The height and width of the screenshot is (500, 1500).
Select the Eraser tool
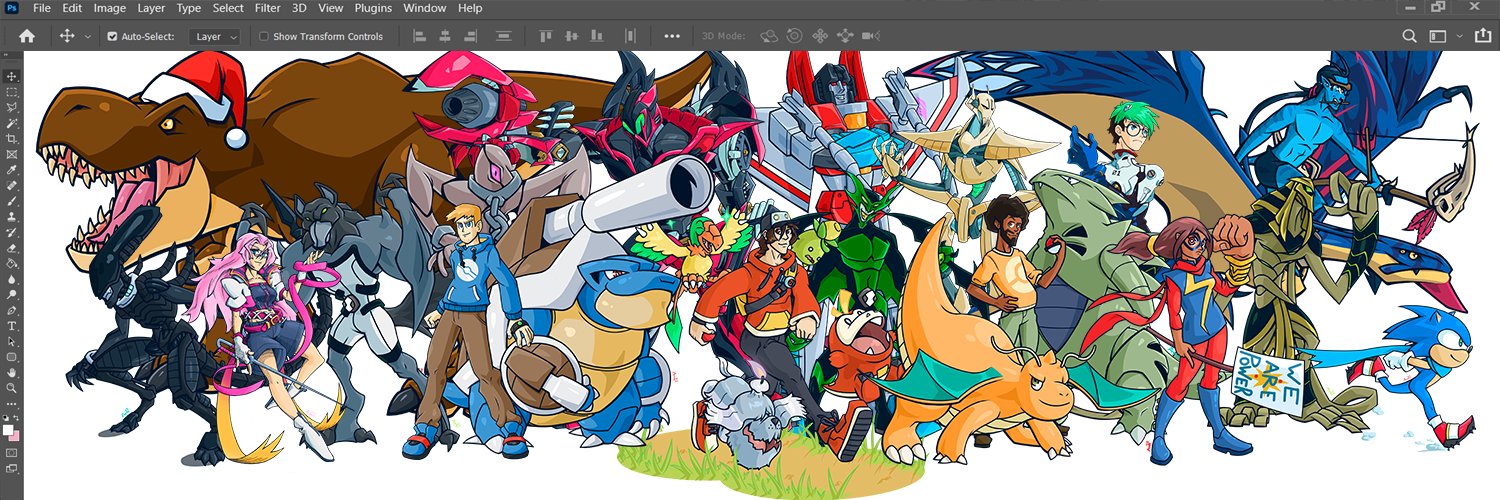(x=12, y=248)
